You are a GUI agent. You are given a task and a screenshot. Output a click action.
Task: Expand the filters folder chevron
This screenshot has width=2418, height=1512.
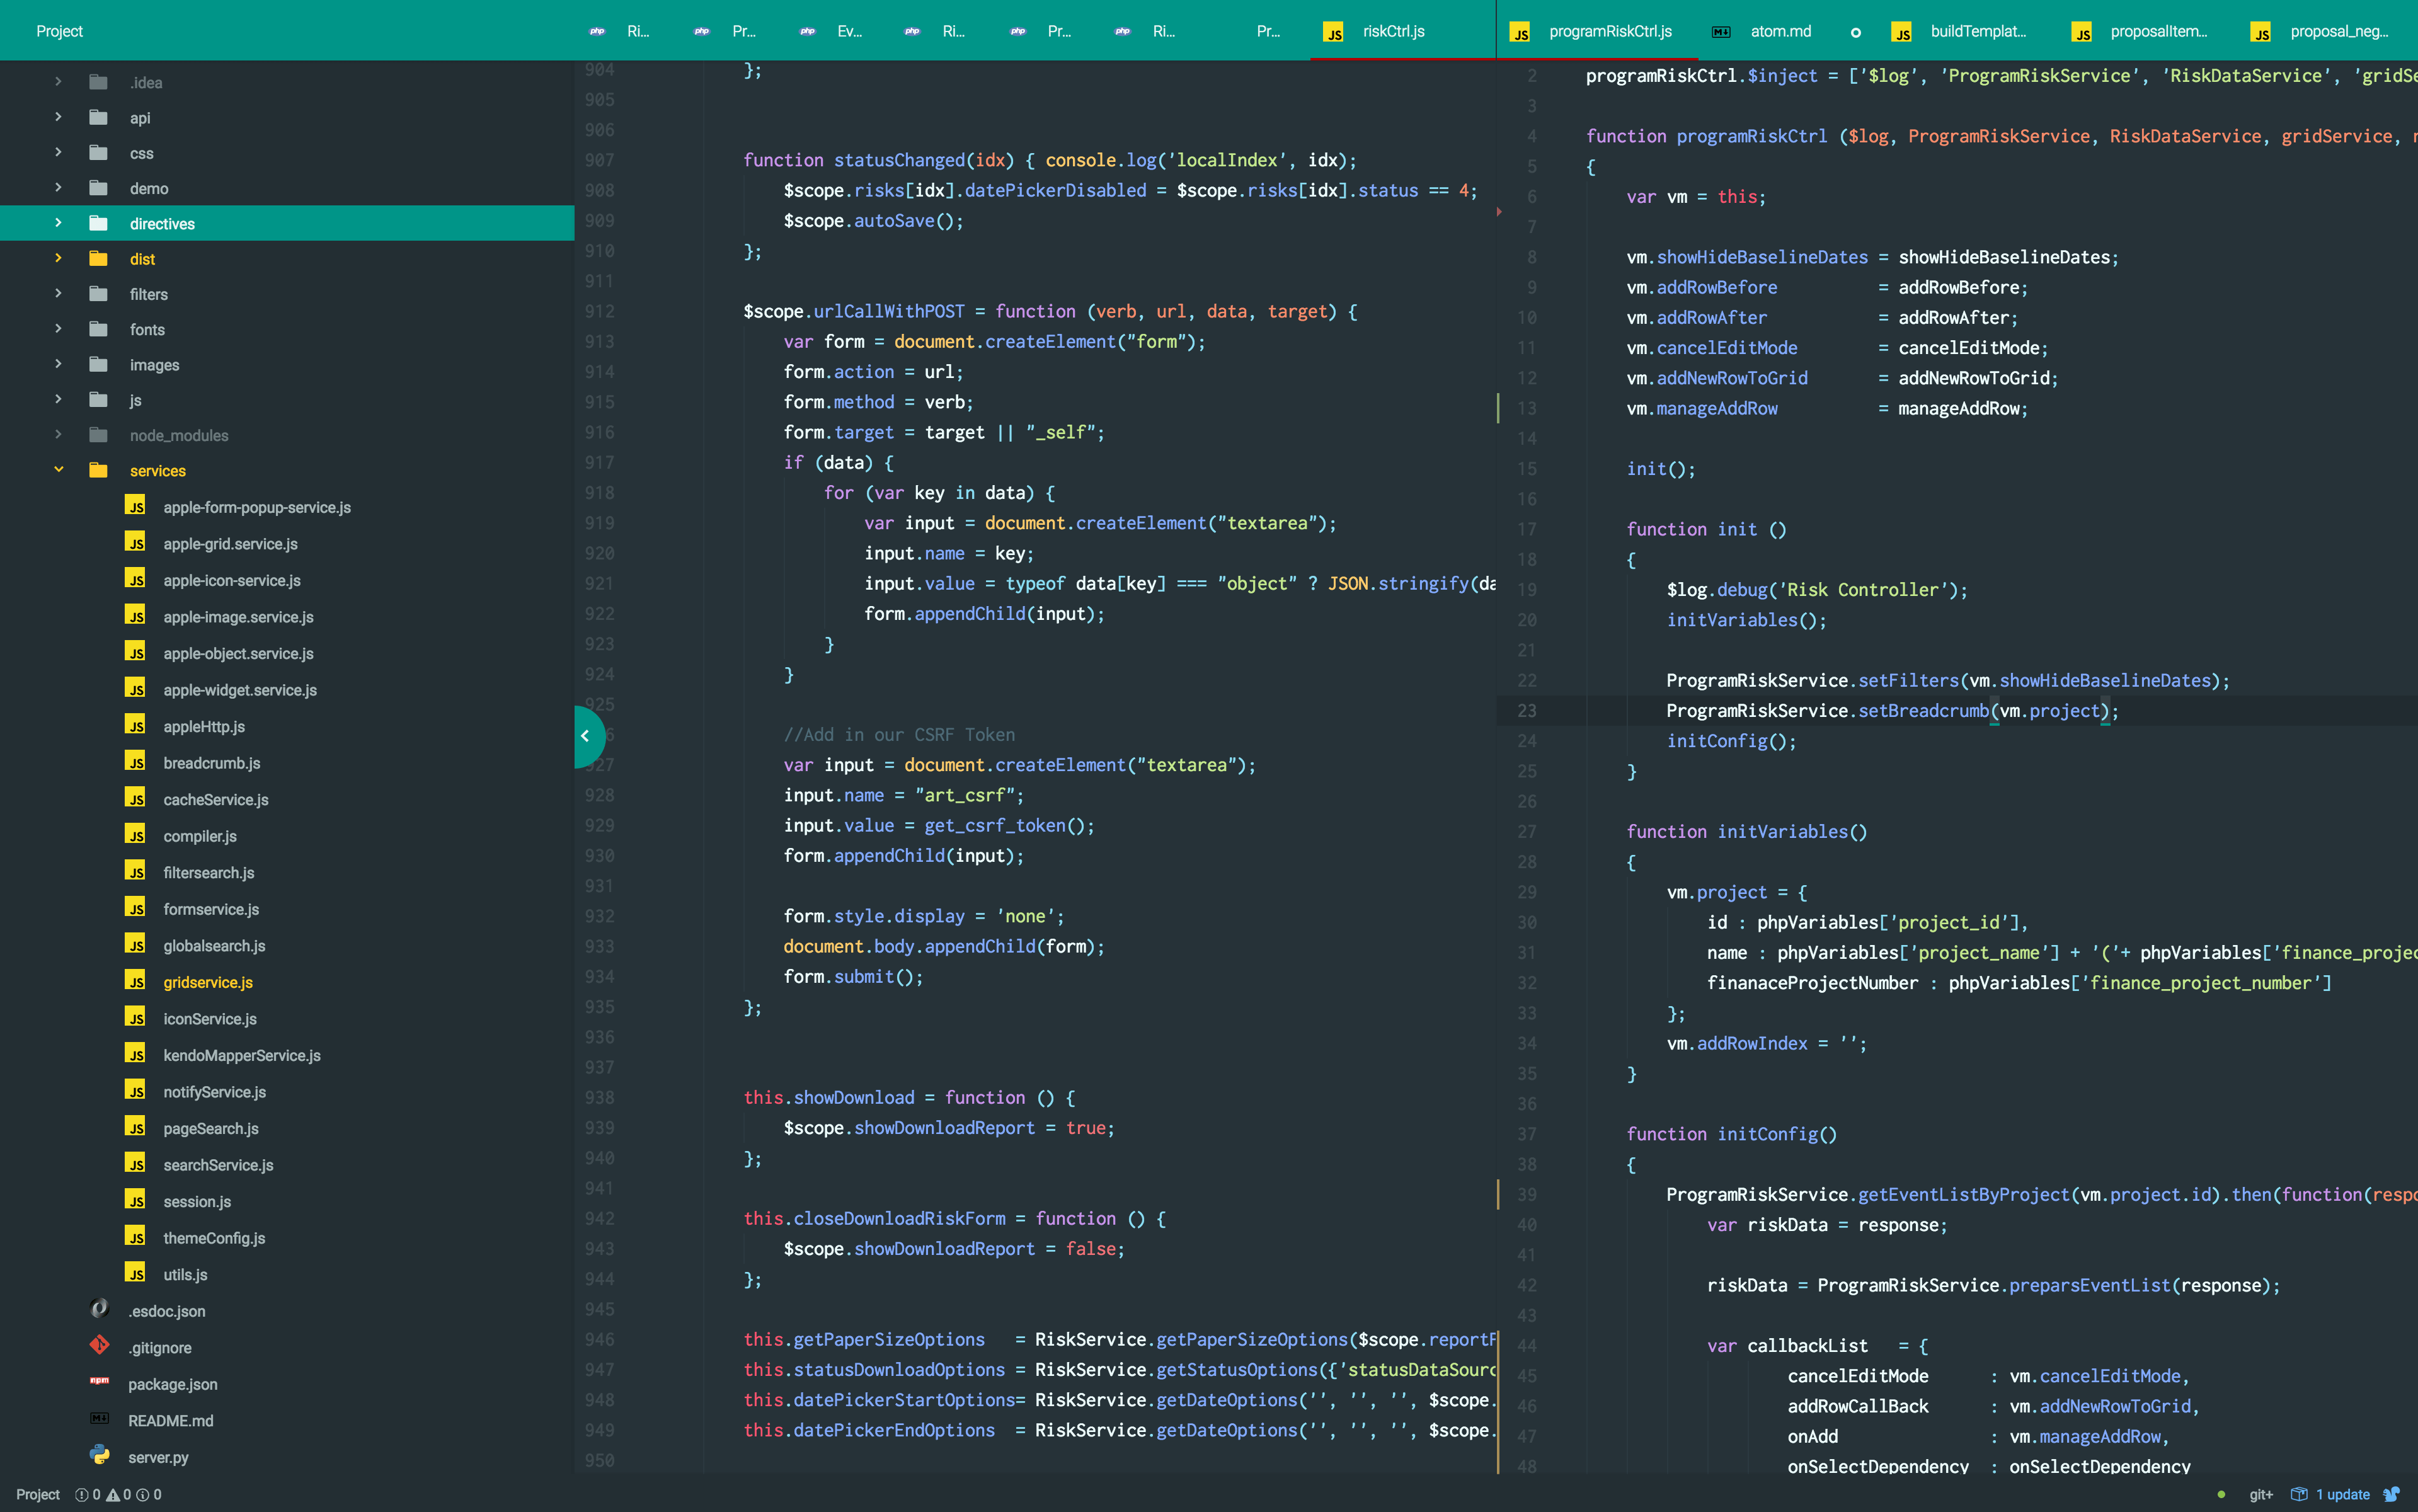(58, 294)
